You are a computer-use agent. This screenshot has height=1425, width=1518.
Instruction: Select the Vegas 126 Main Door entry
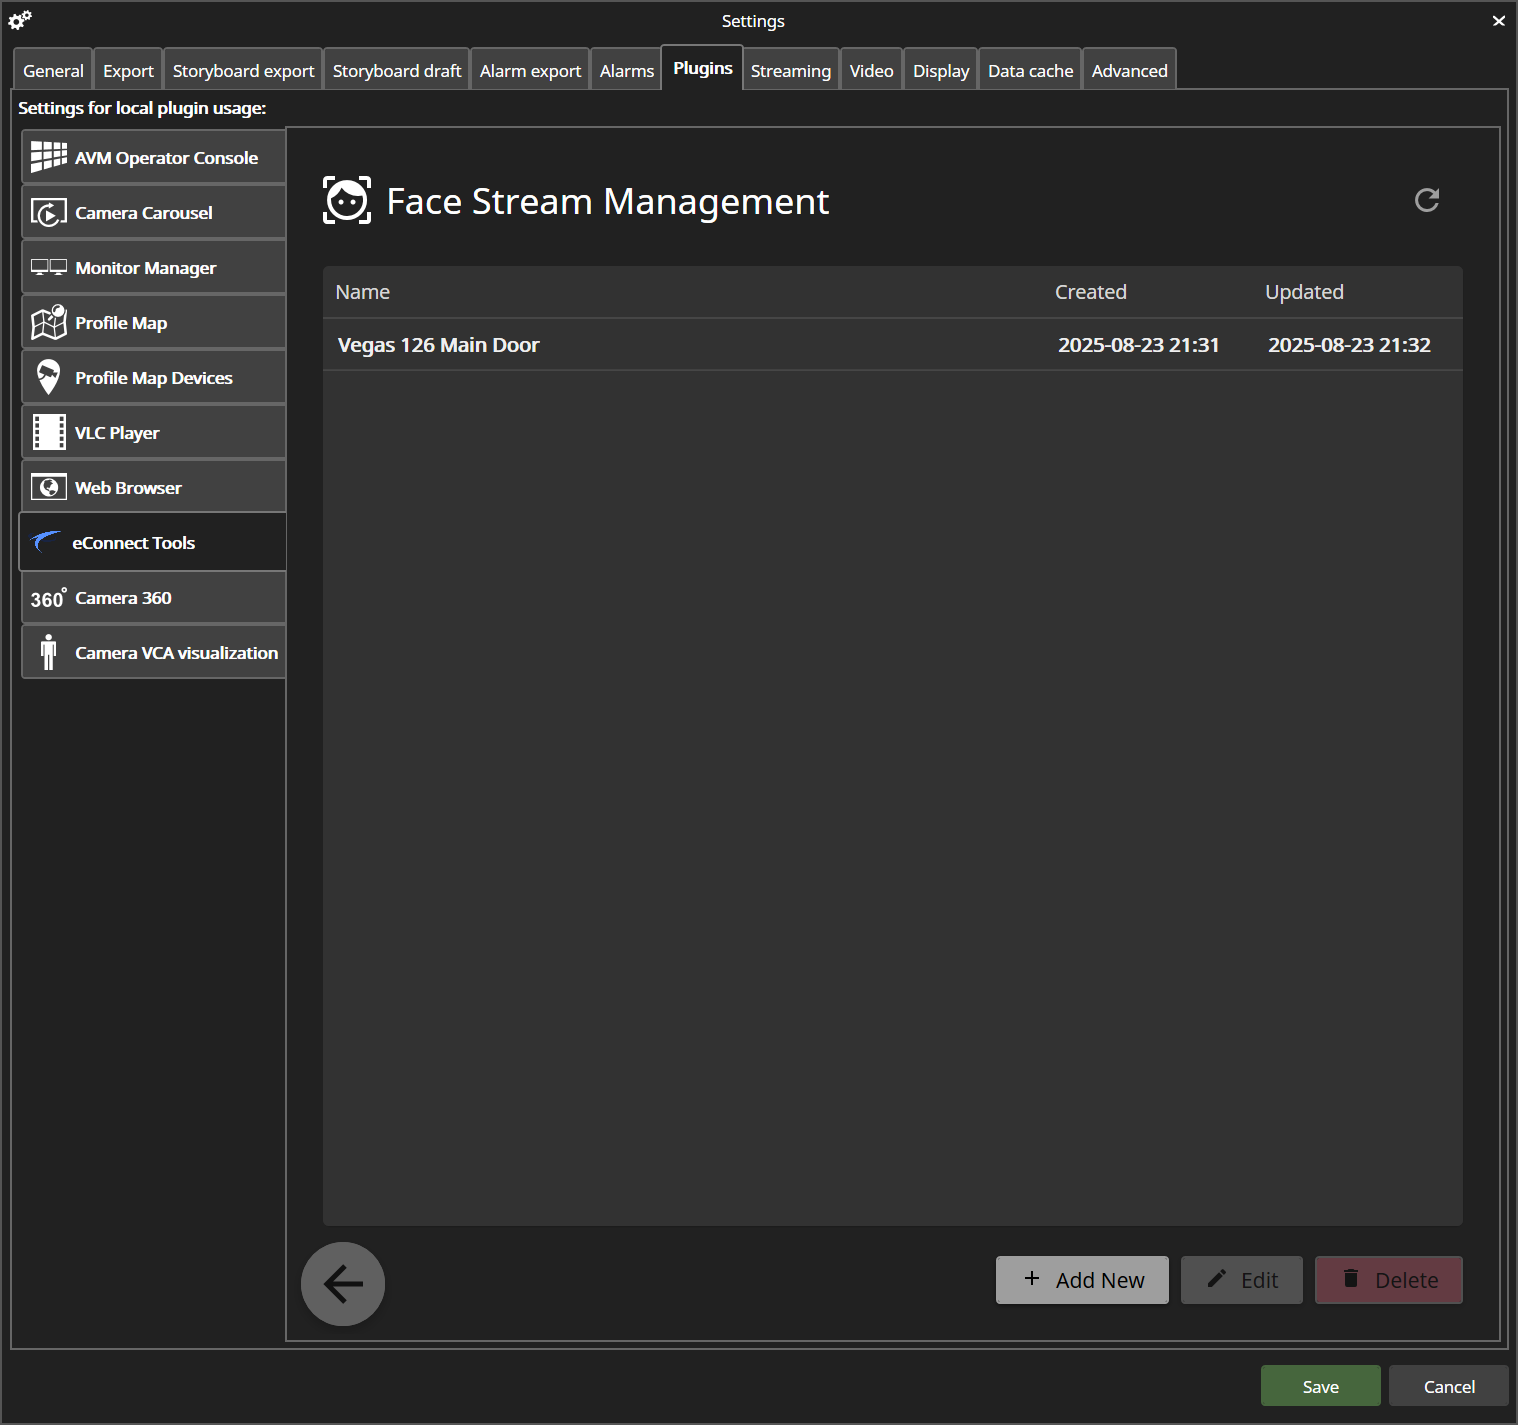point(438,344)
